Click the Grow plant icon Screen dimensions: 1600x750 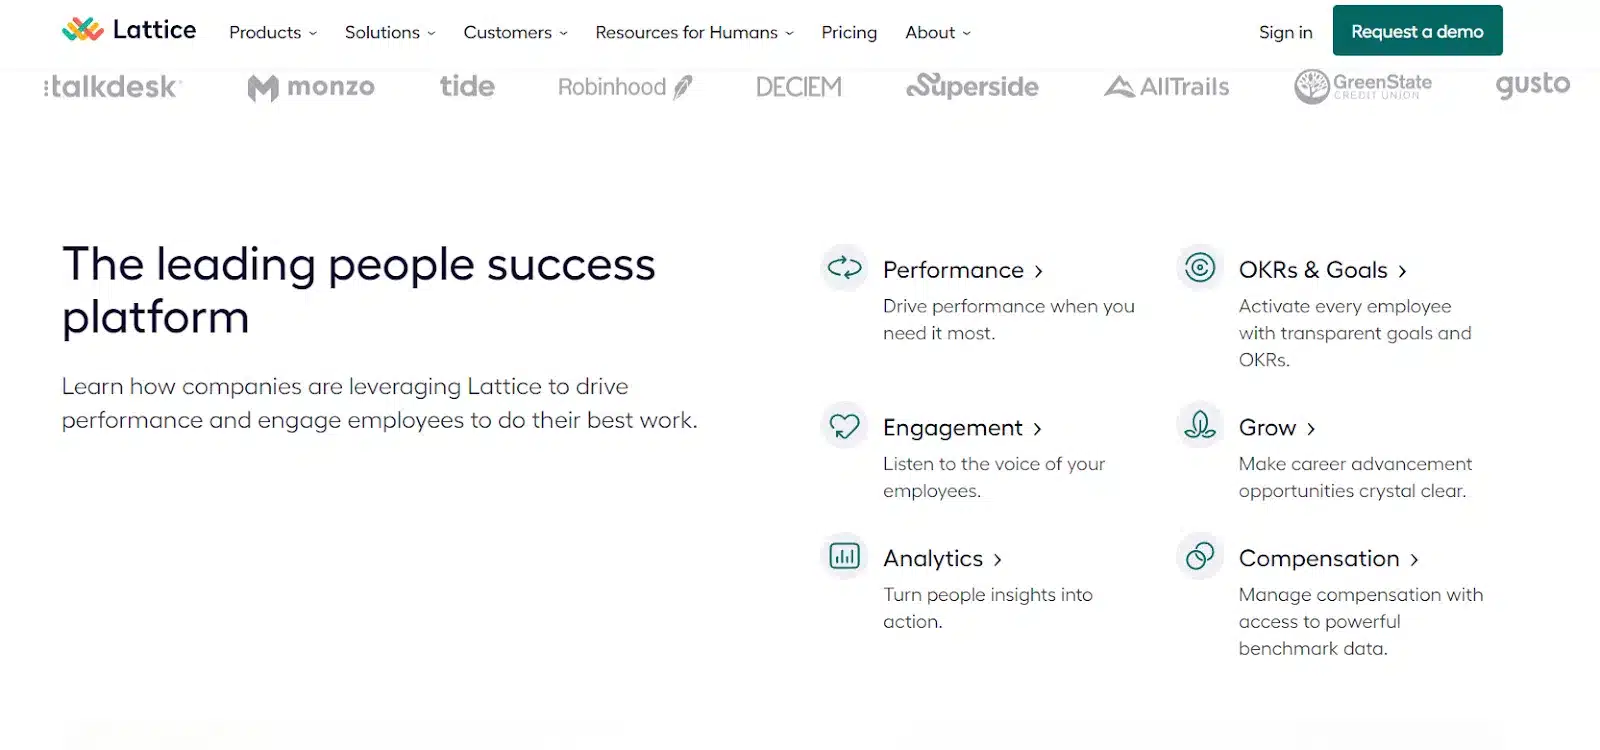pyautogui.click(x=1200, y=426)
